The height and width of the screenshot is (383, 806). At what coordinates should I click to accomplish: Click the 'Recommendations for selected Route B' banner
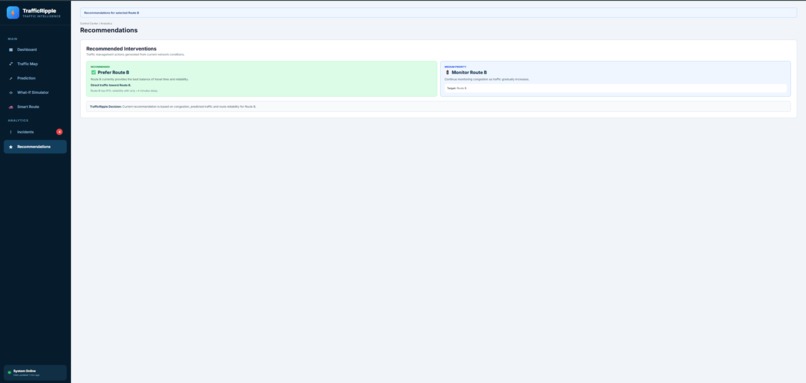(438, 12)
